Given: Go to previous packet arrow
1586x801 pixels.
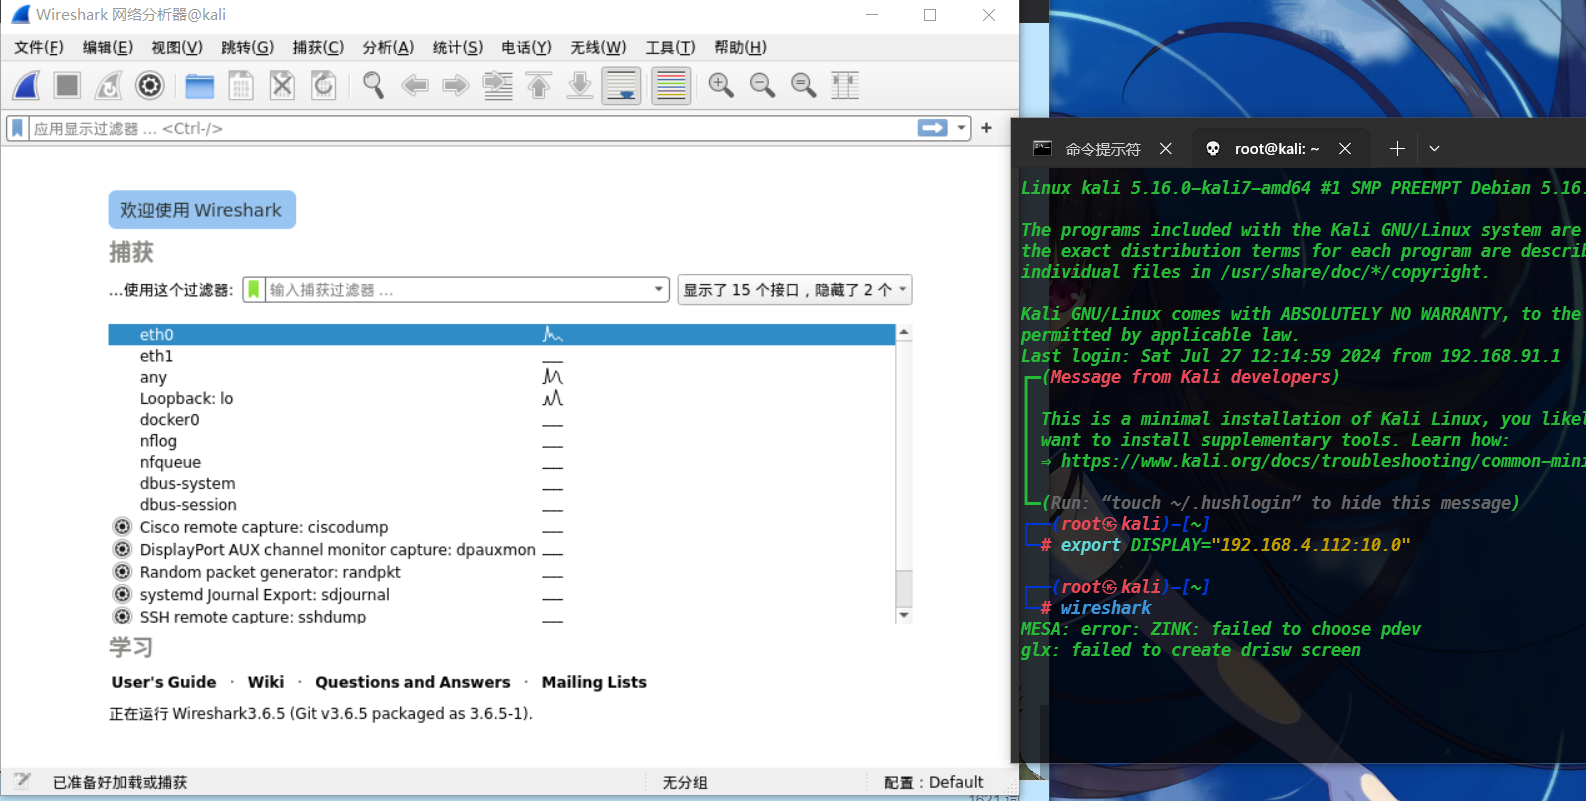Looking at the screenshot, I should coord(414,86).
